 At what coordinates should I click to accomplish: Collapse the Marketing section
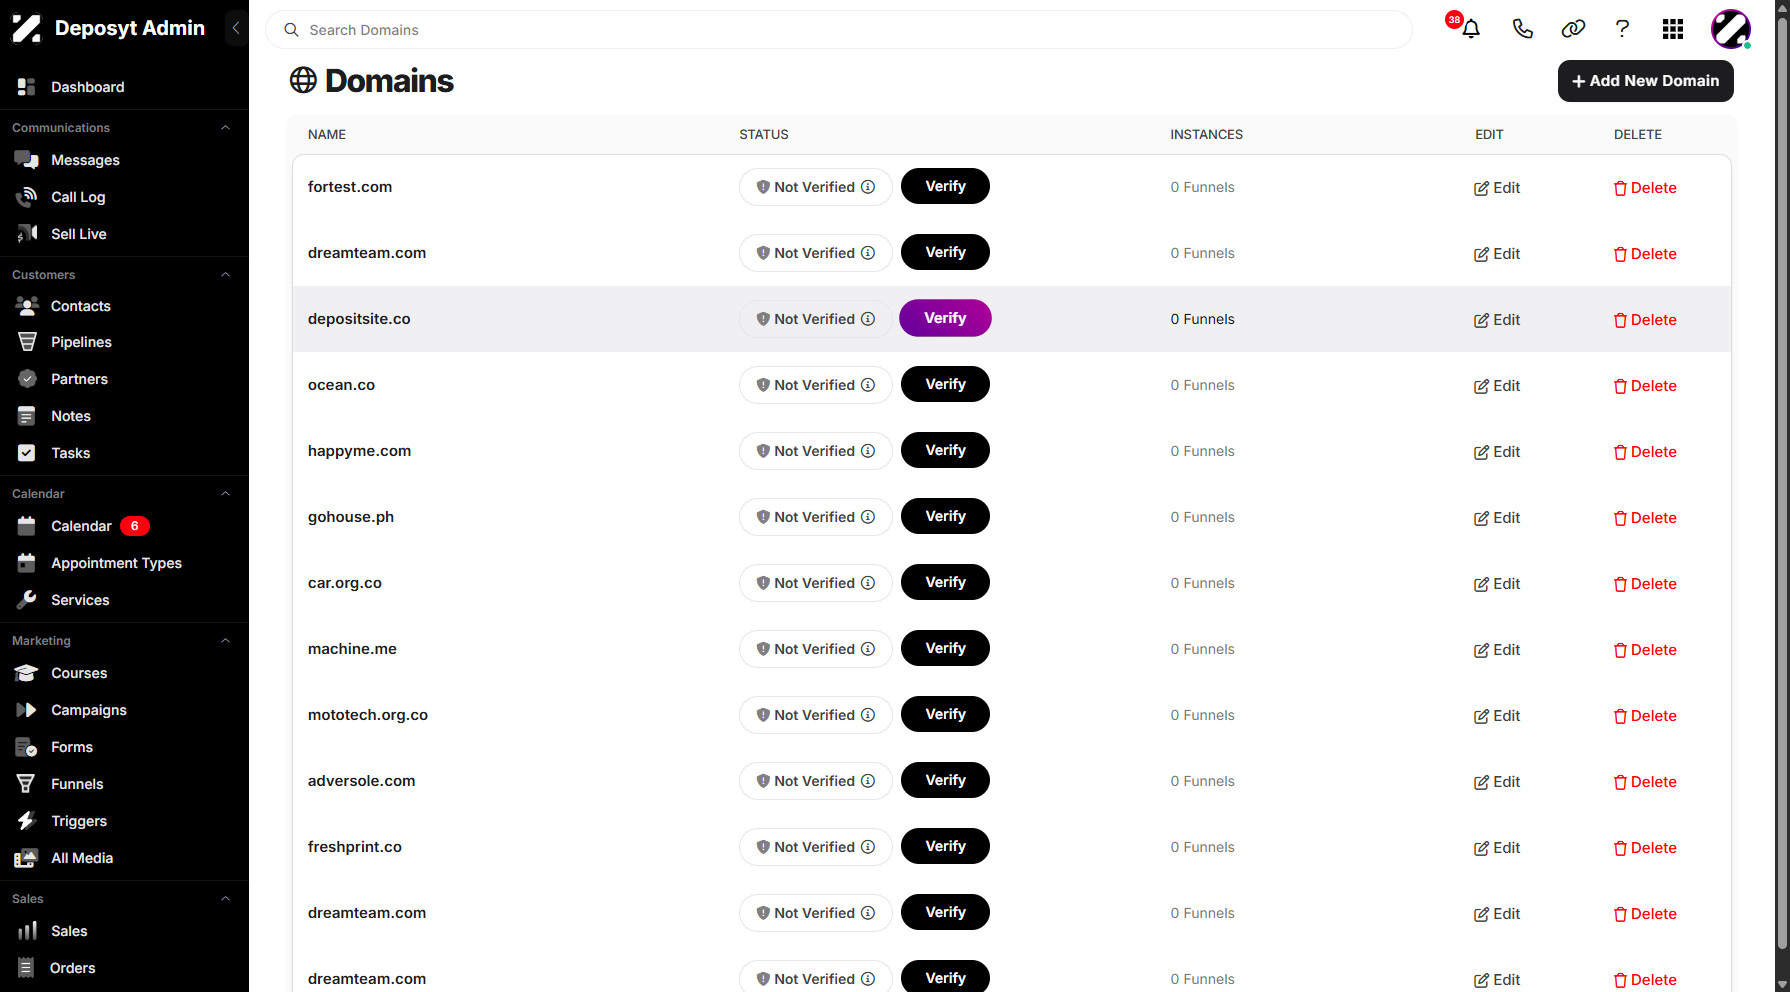(225, 641)
